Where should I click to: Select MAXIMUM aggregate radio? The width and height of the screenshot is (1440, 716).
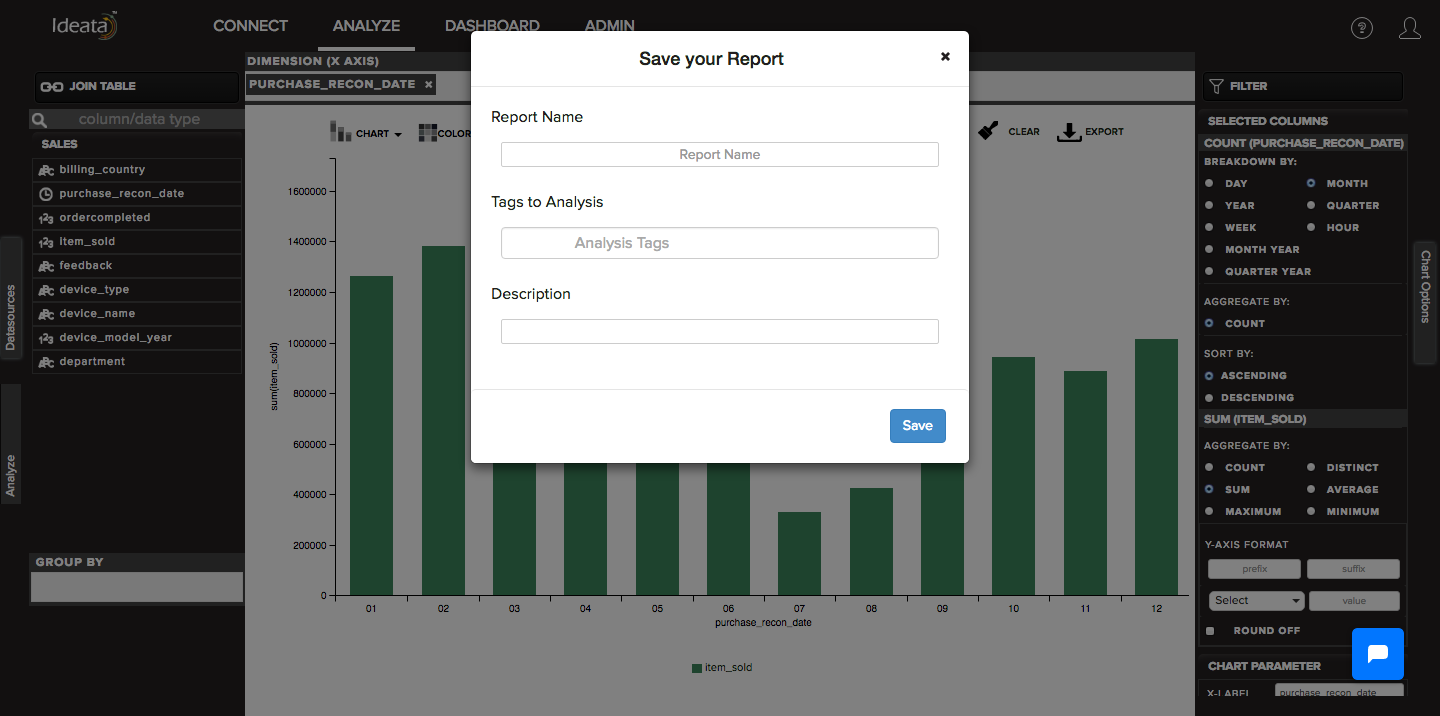coord(1209,512)
